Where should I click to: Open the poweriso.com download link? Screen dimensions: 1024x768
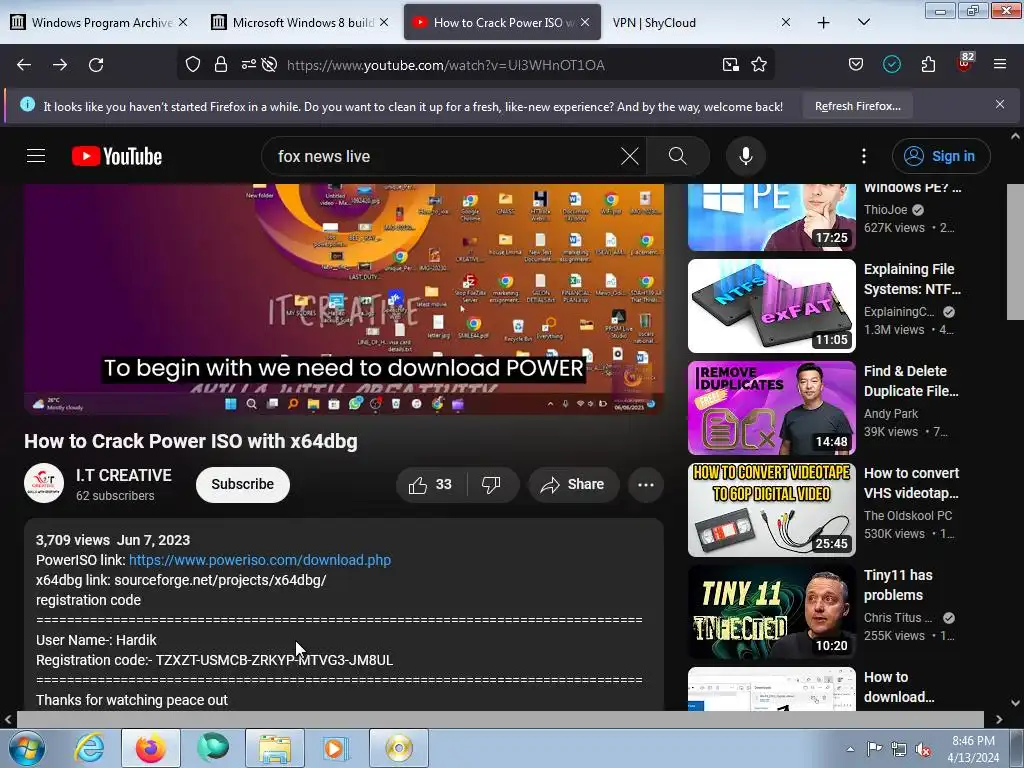pyautogui.click(x=260, y=560)
